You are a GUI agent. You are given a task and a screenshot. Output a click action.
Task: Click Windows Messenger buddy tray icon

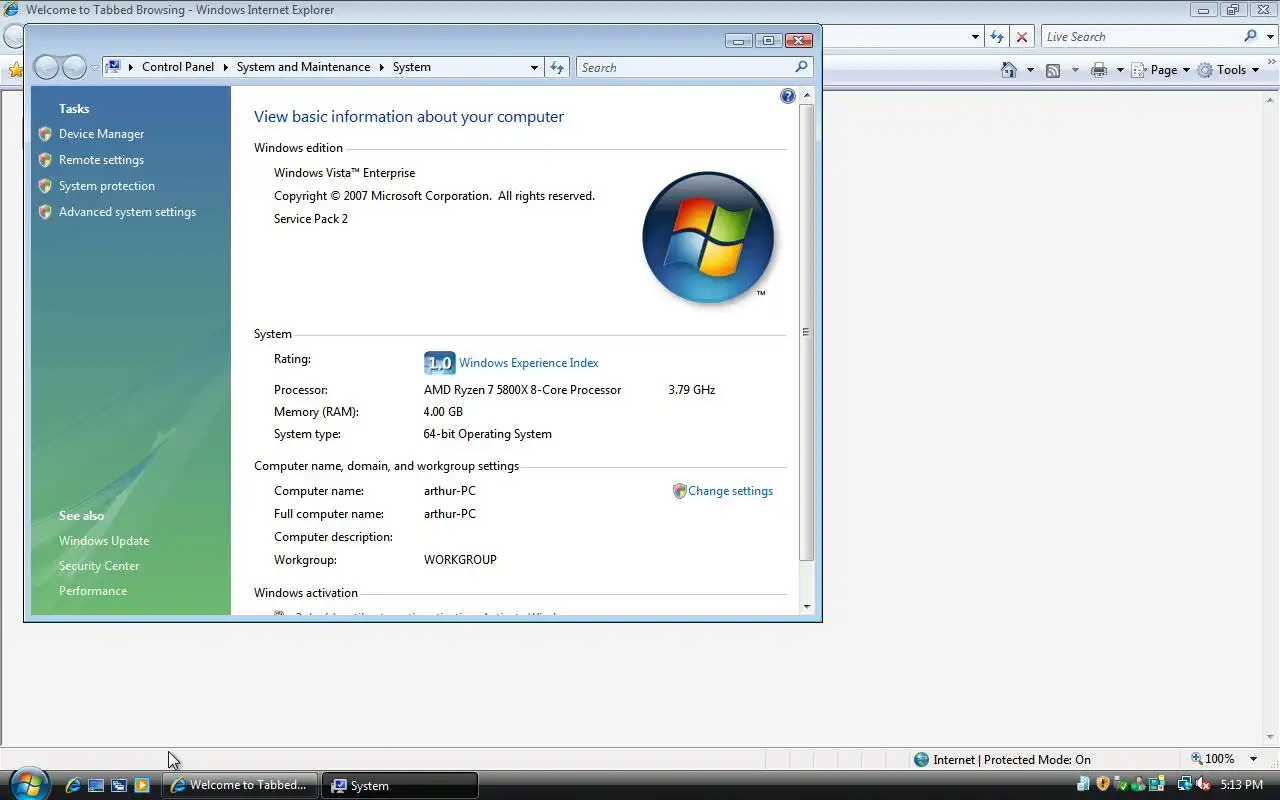tap(1138, 784)
